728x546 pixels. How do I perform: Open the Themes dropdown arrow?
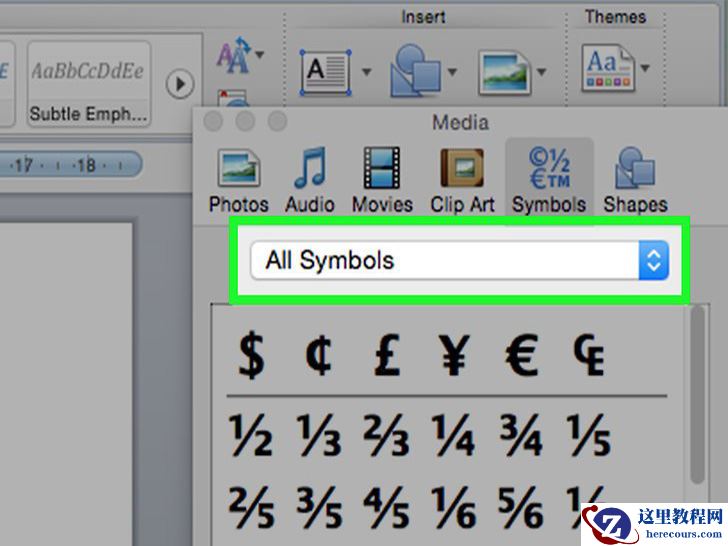pyautogui.click(x=645, y=68)
